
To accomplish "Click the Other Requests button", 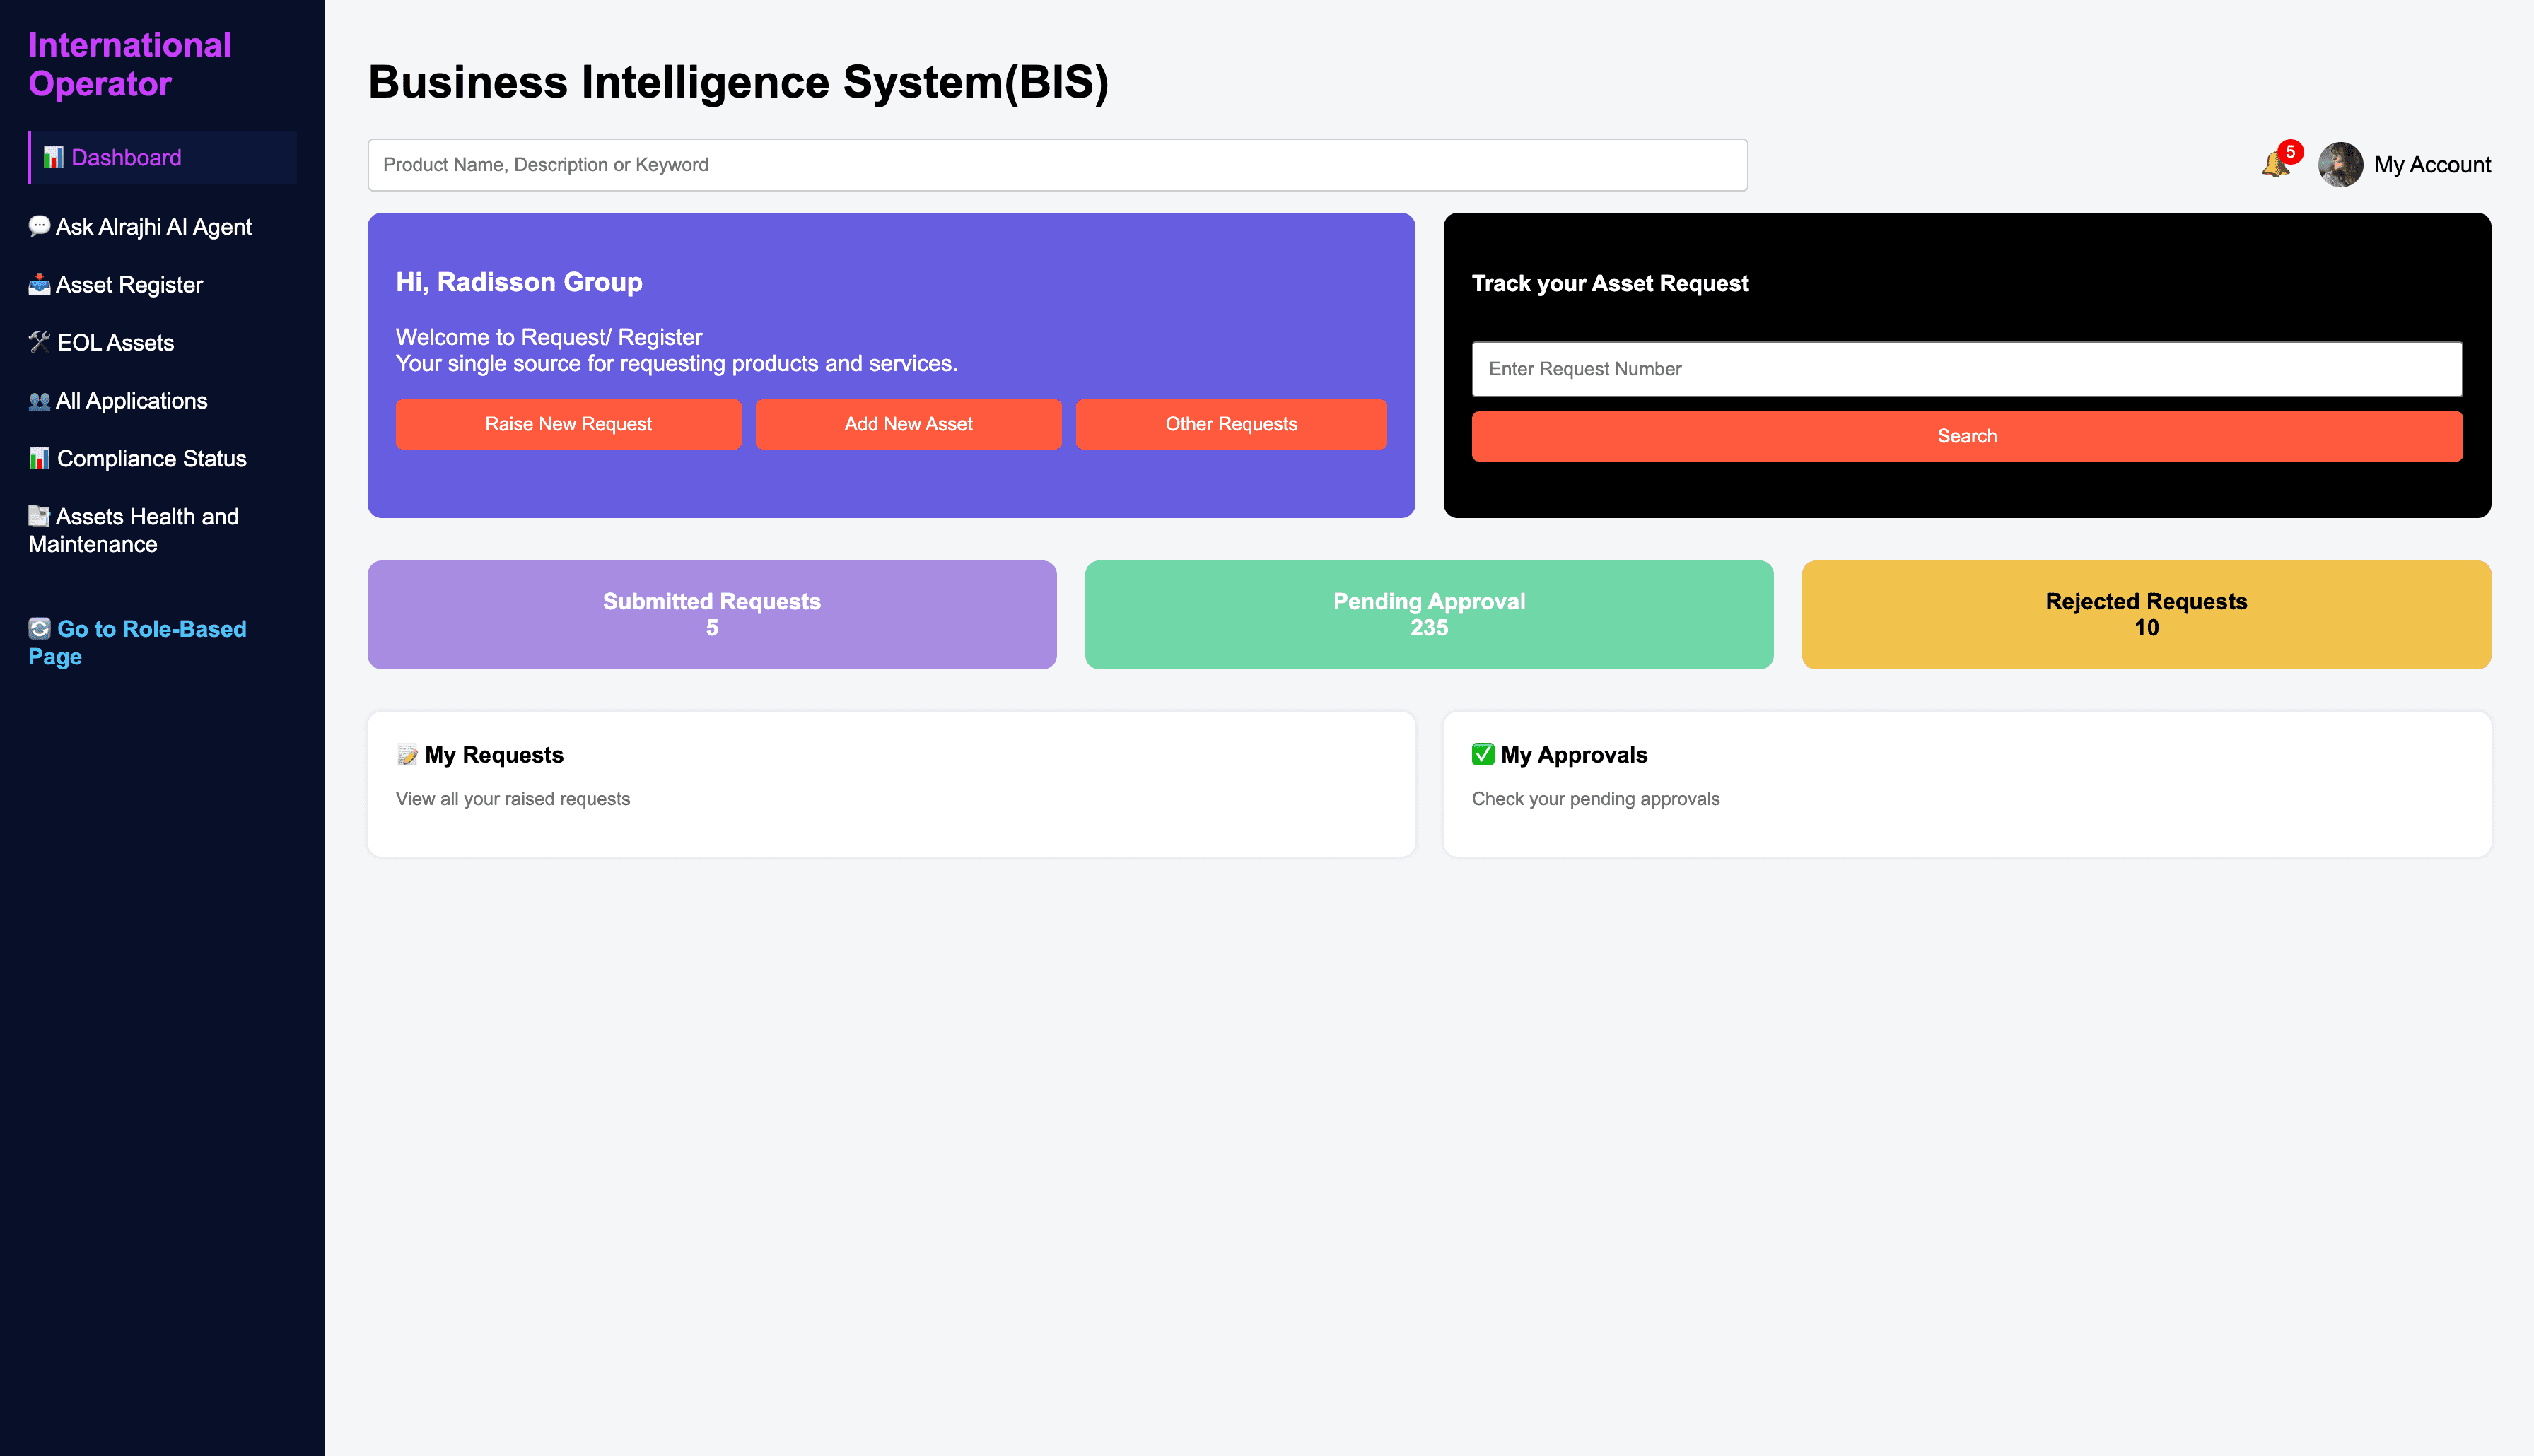I will tap(1231, 424).
